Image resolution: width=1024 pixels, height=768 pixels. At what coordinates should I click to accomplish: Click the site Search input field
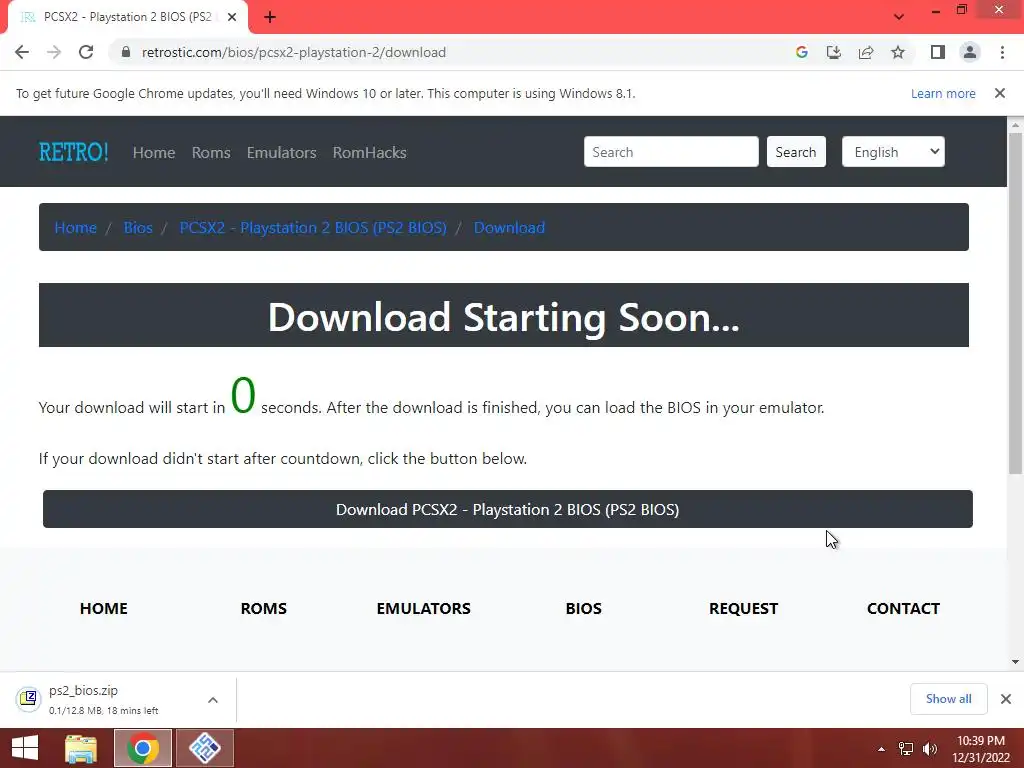(x=671, y=152)
